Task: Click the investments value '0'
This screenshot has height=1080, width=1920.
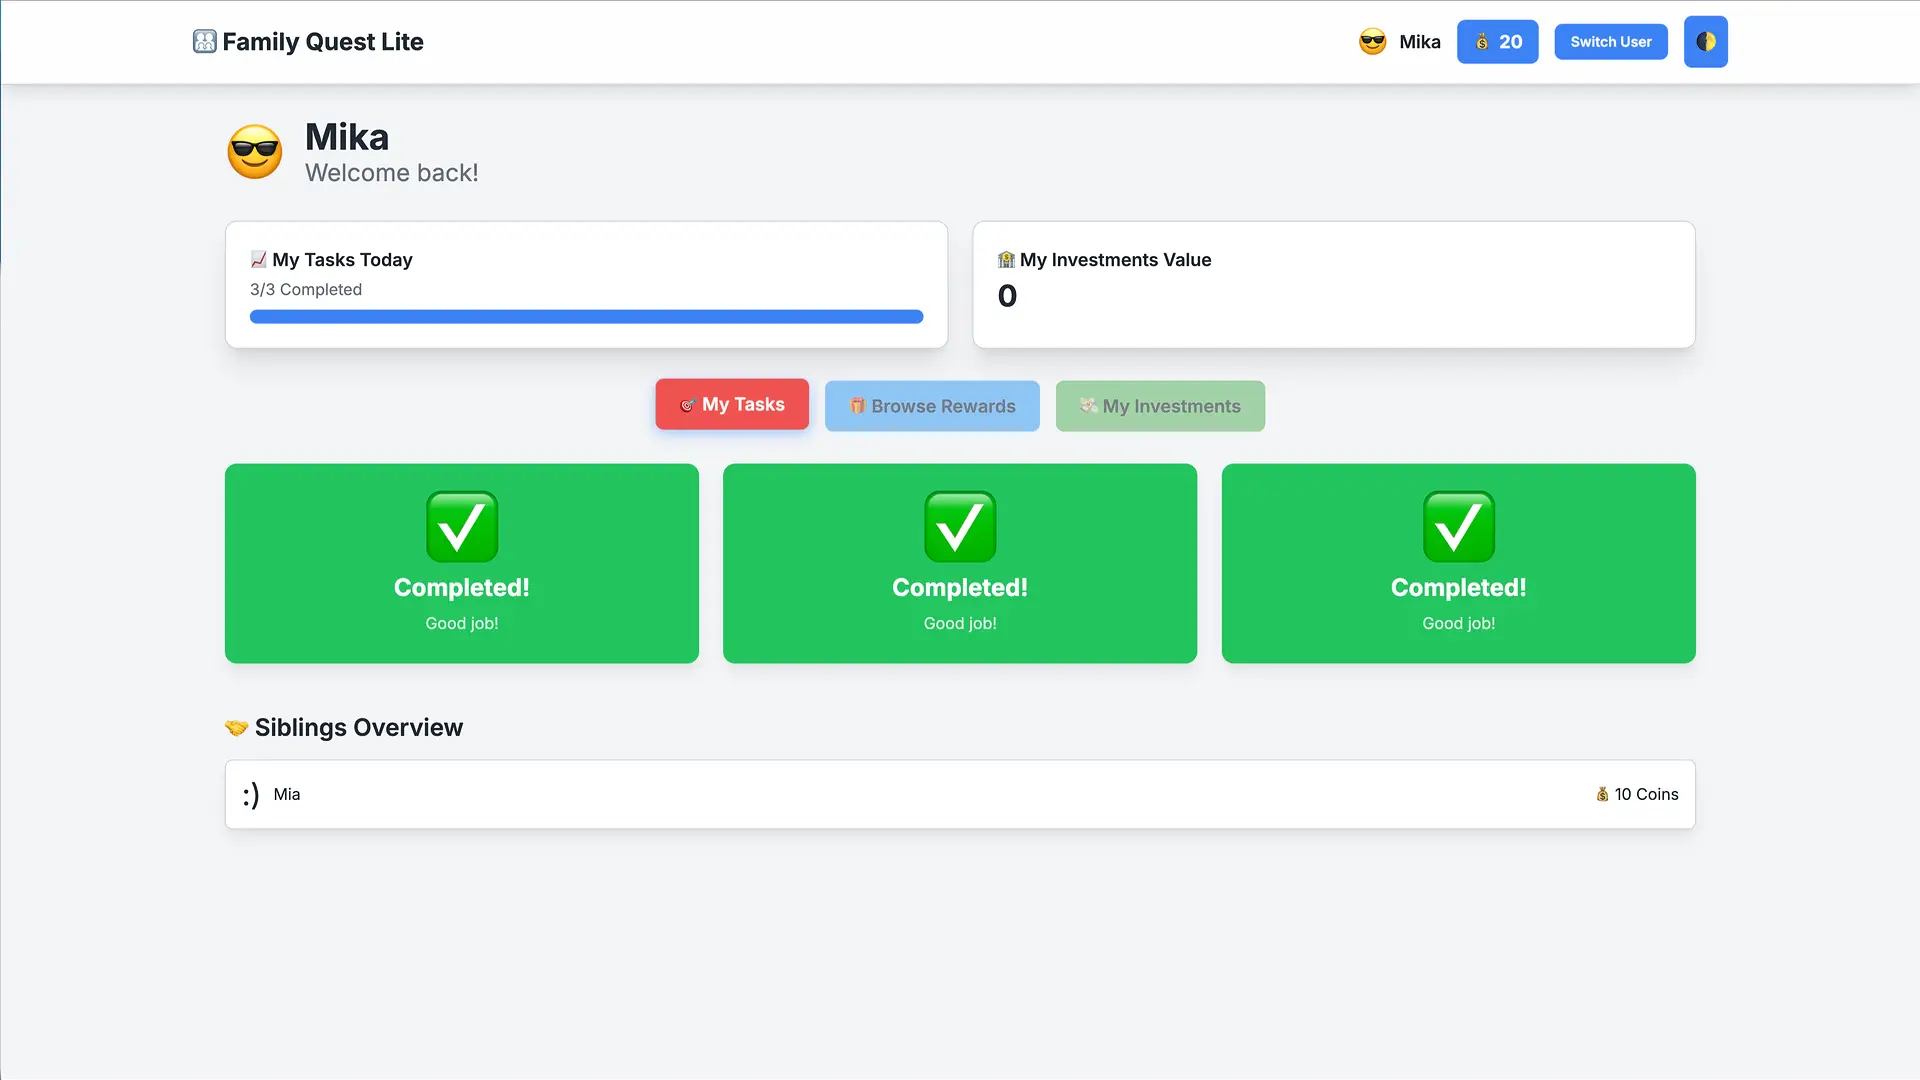Action: (1007, 296)
